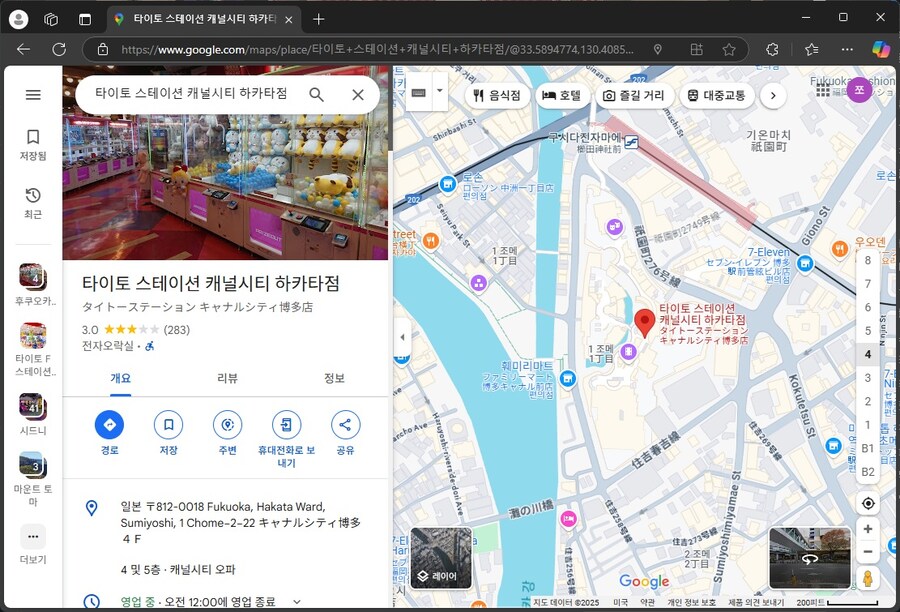The width and height of the screenshot is (900, 612).
Task: Select floor 4 in level picker
Action: (868, 354)
